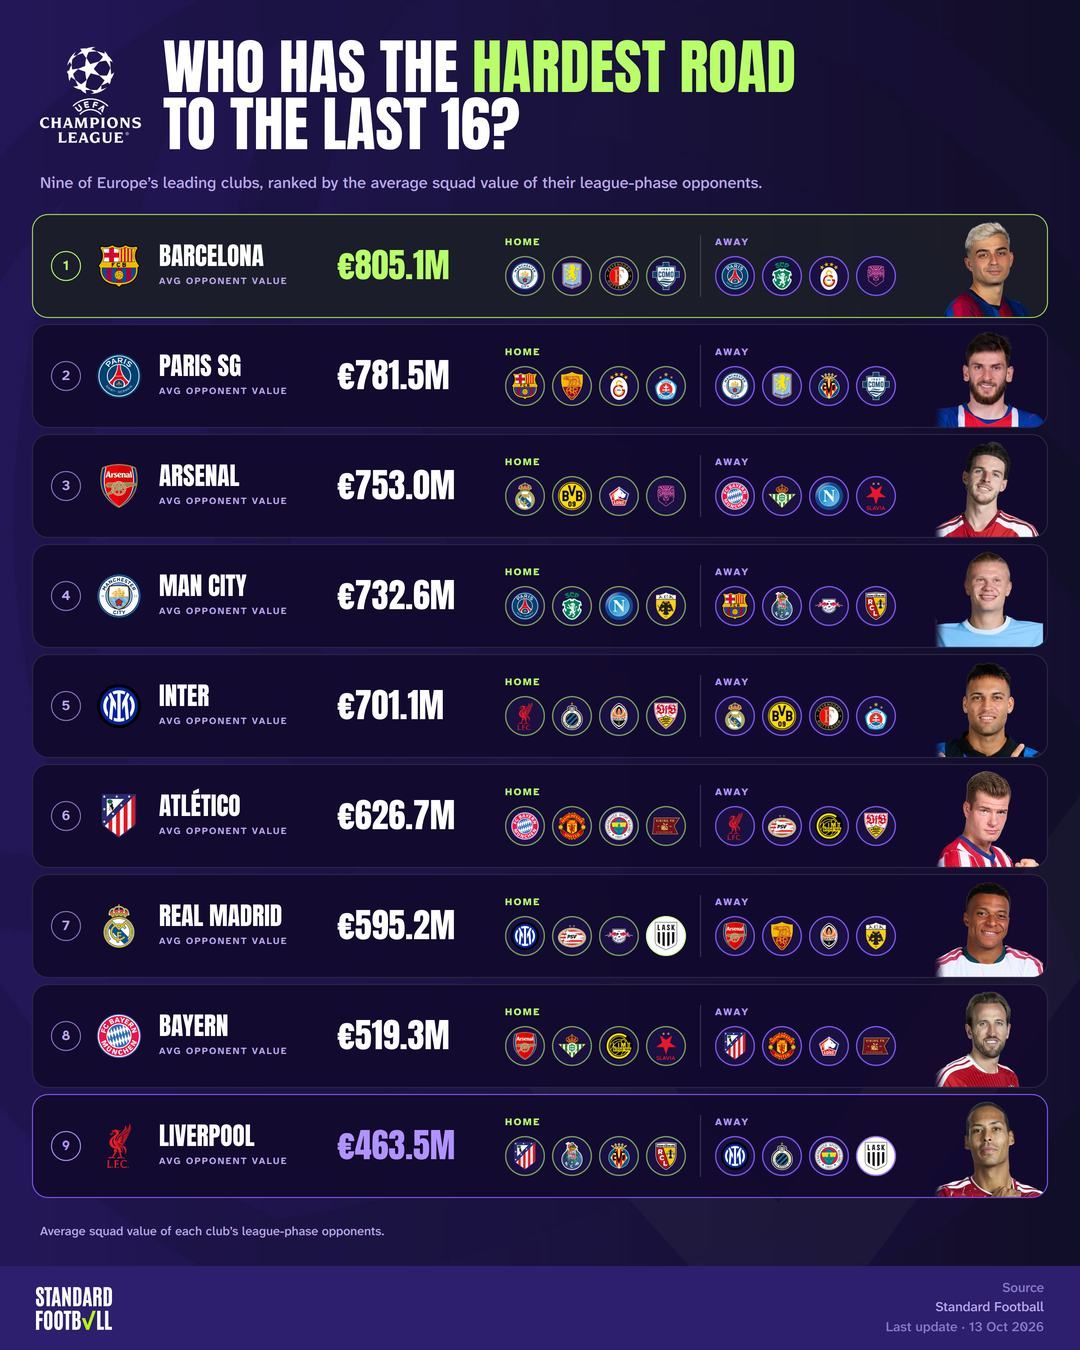Click the UEFA Champions League logo
1080x1350 pixels.
pyautogui.click(x=90, y=95)
